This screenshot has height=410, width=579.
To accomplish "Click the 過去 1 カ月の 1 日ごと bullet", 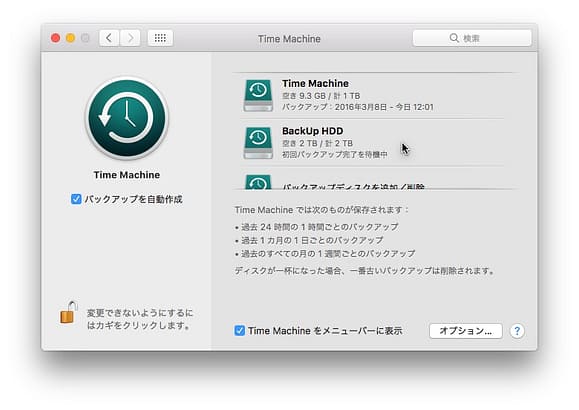I will click(309, 240).
